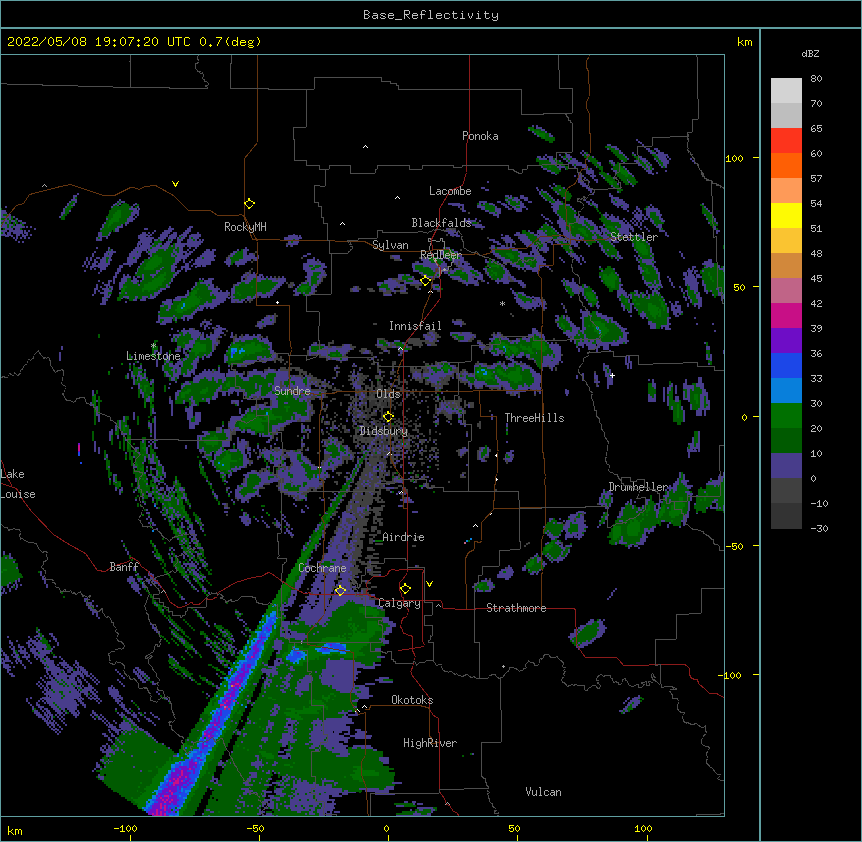The width and height of the screenshot is (862, 842).
Task: Click the Stettler city label
Action: pyautogui.click(x=634, y=237)
